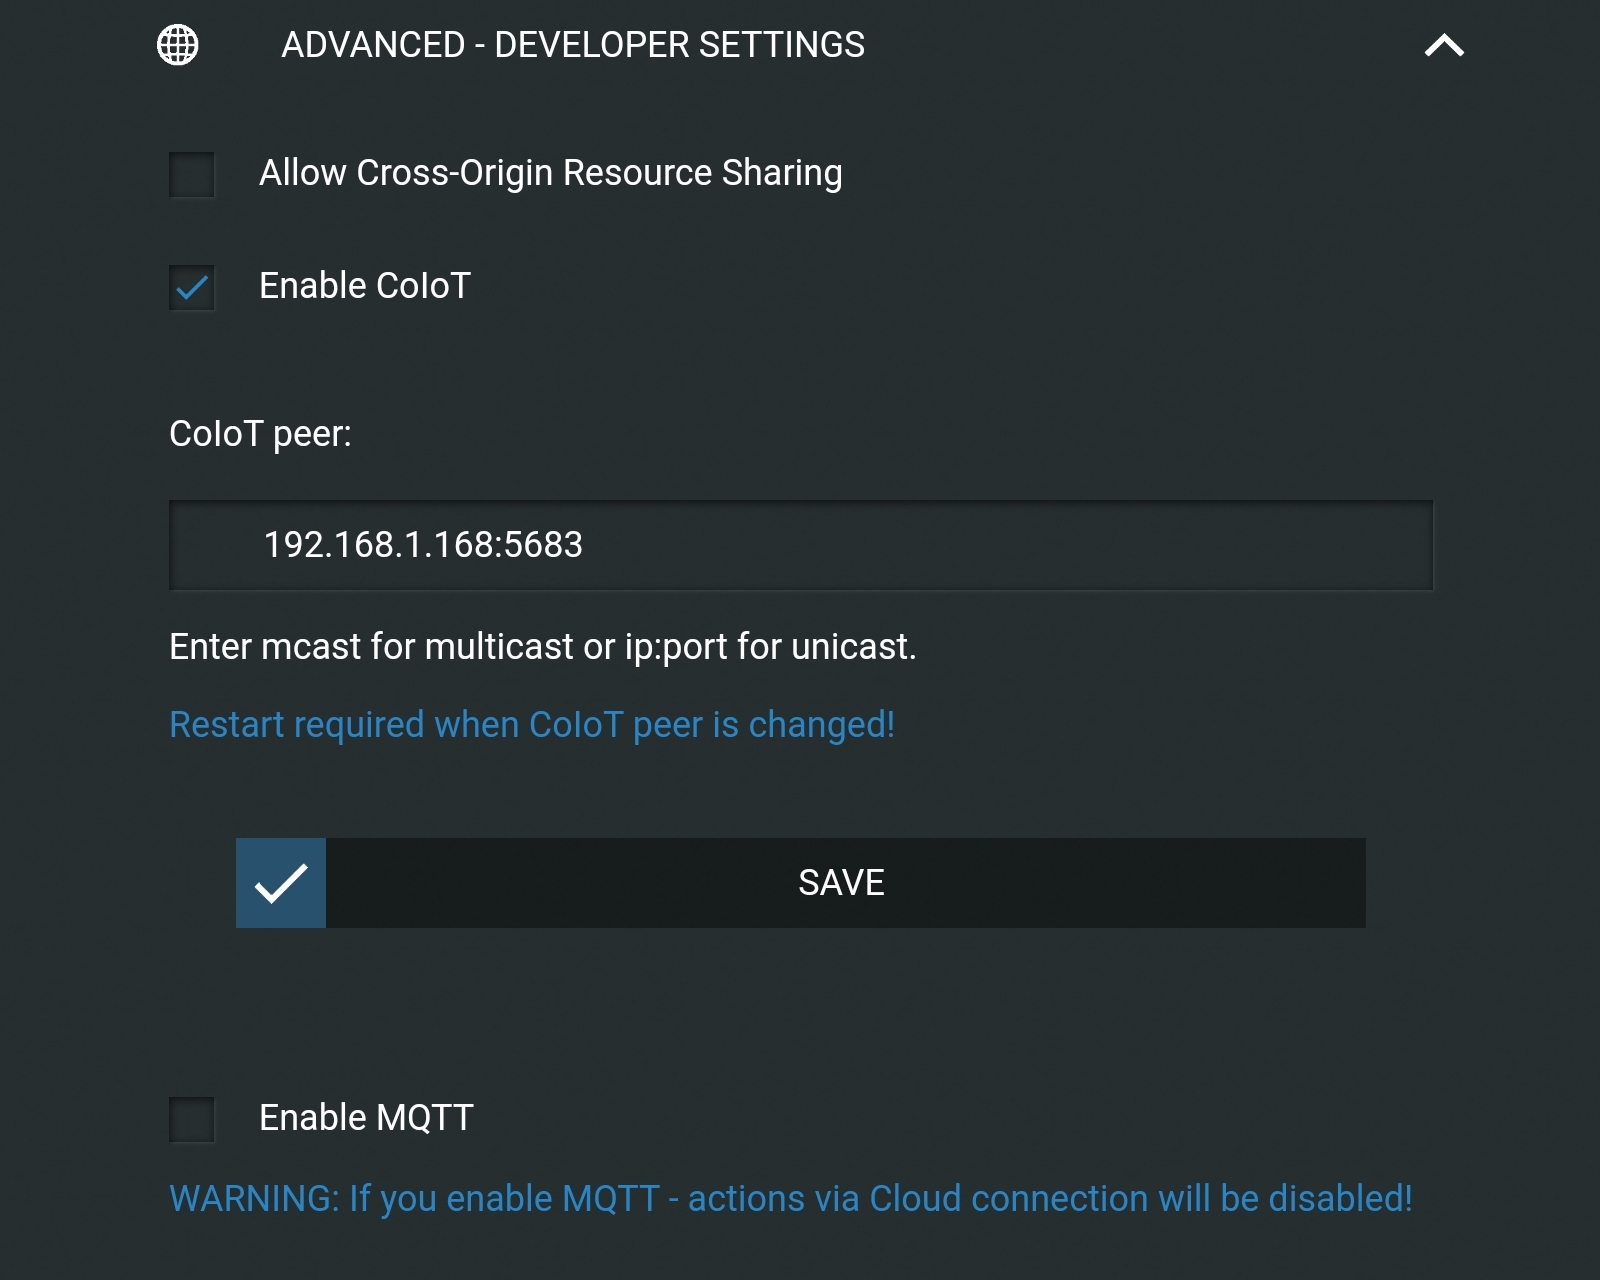Enable Allow Cross-Origin Resource Sharing
This screenshot has height=1280, width=1600.
tap(191, 175)
